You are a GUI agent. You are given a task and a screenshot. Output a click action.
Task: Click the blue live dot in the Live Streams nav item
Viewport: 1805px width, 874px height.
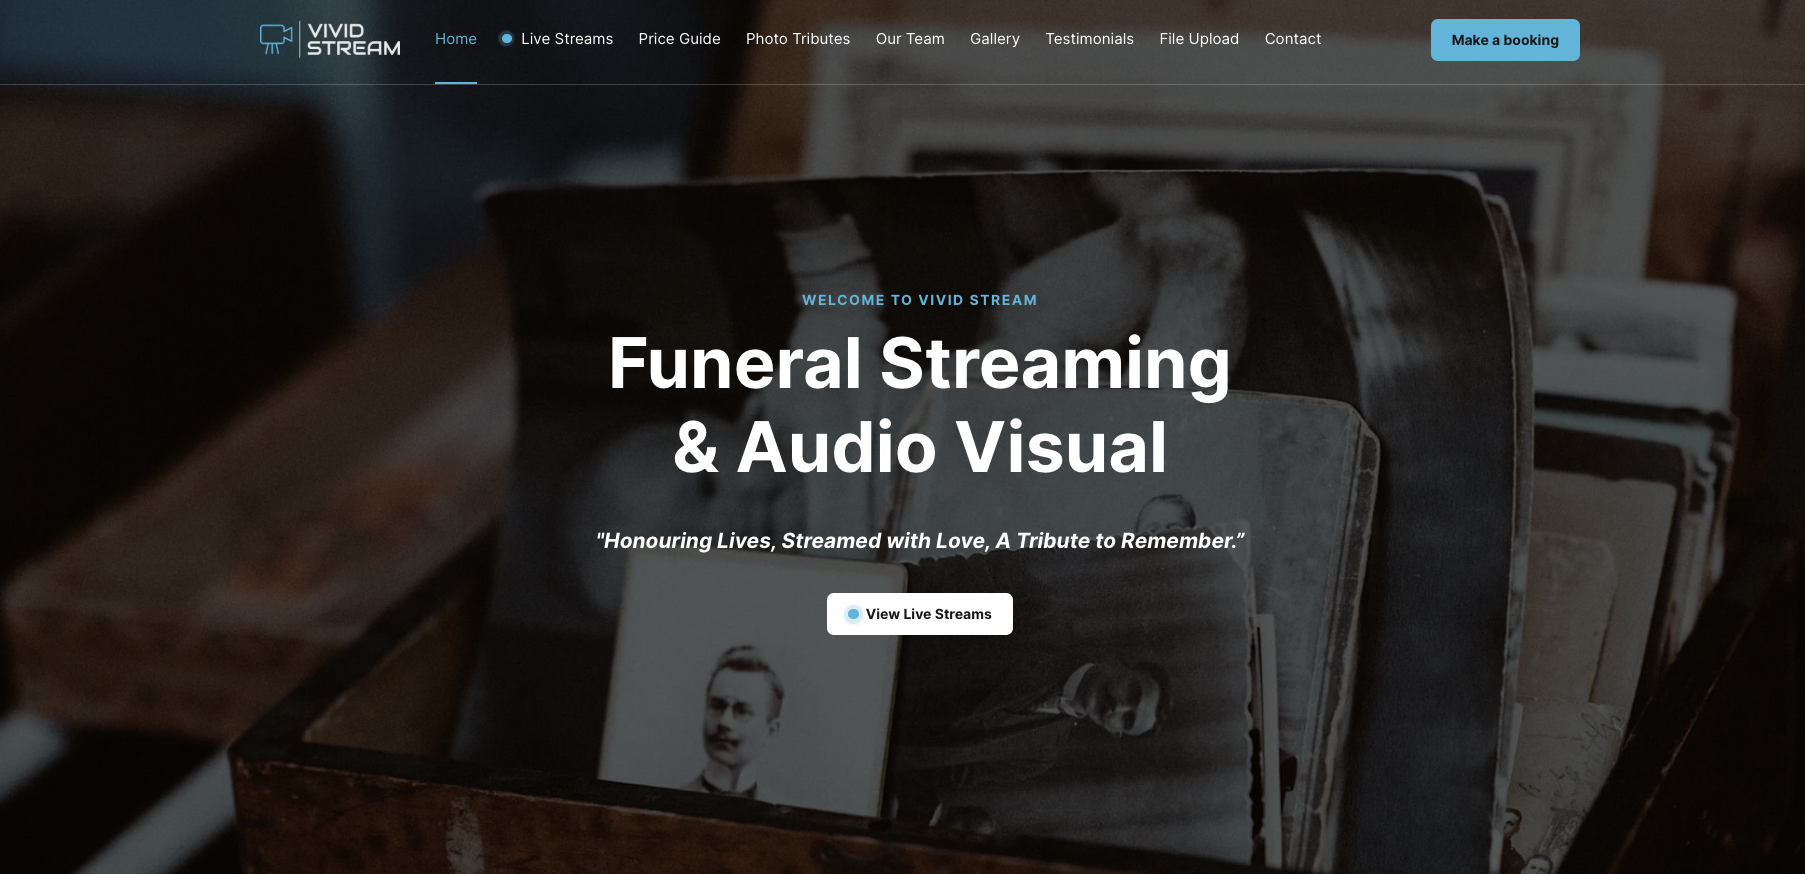coord(507,39)
